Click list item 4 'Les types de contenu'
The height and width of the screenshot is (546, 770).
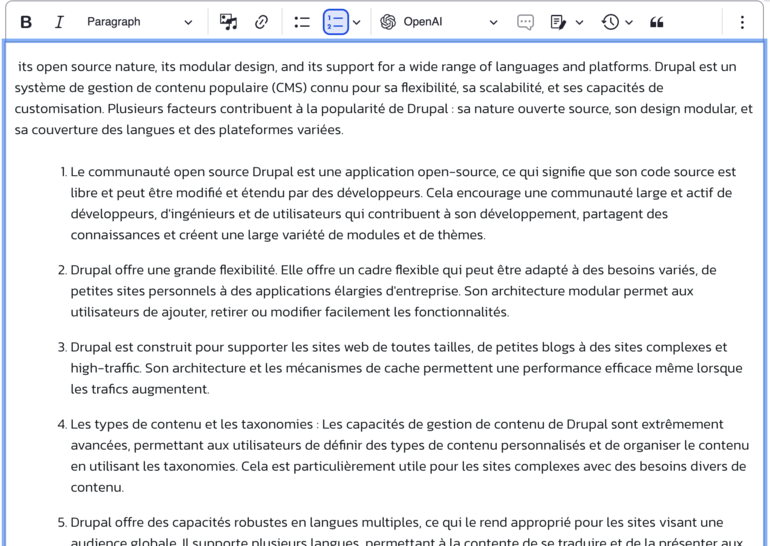[409, 456]
